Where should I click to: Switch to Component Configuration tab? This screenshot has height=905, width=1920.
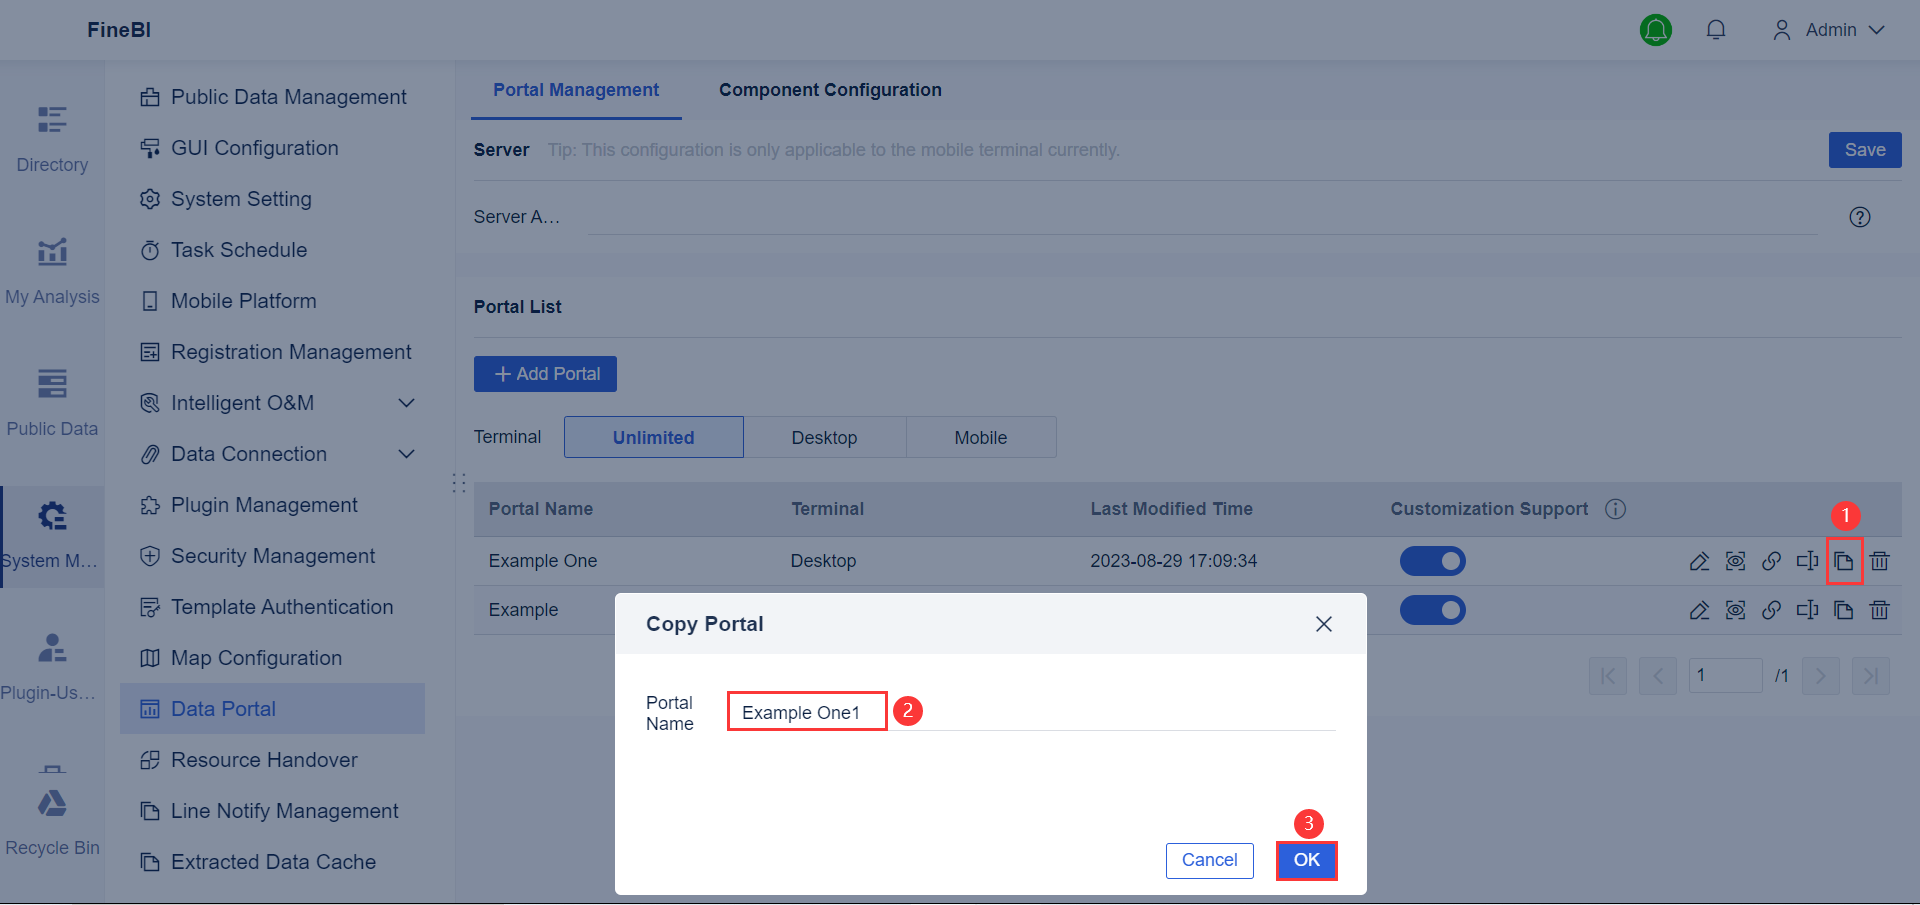coord(830,90)
